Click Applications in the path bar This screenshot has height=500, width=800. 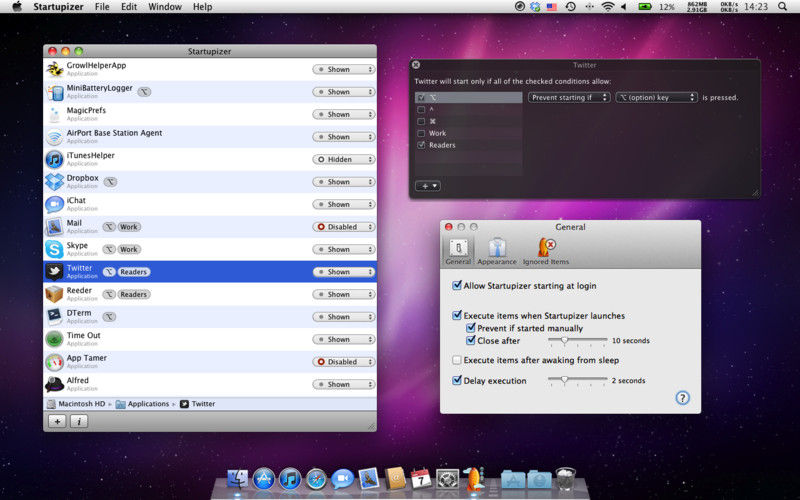pyautogui.click(x=142, y=404)
